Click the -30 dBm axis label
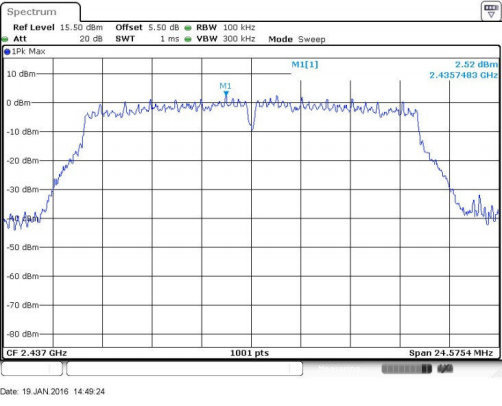 click(23, 190)
